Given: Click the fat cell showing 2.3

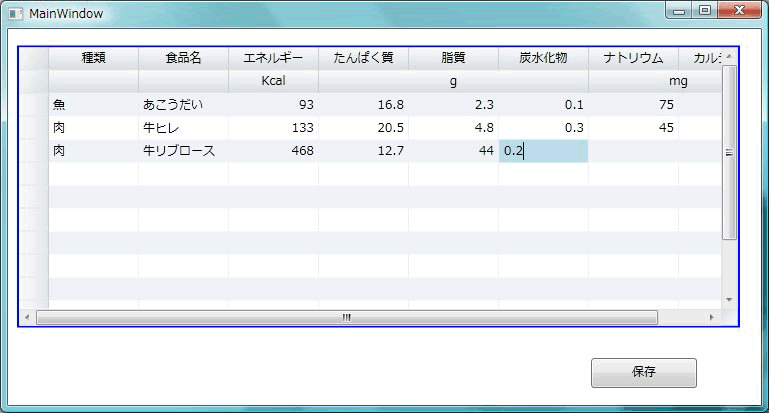Looking at the screenshot, I should coord(454,104).
